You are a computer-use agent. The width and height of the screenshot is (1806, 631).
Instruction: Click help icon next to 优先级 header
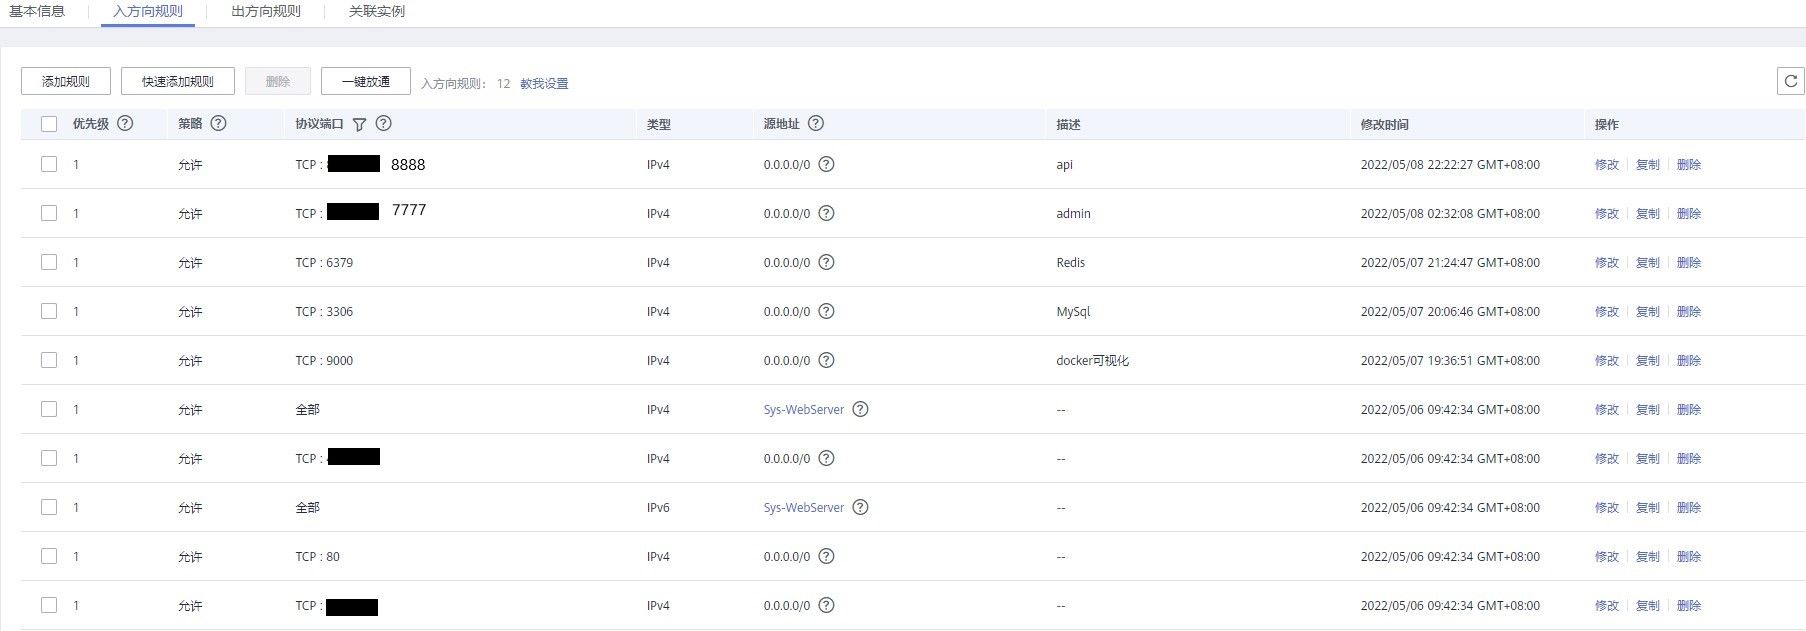(125, 123)
